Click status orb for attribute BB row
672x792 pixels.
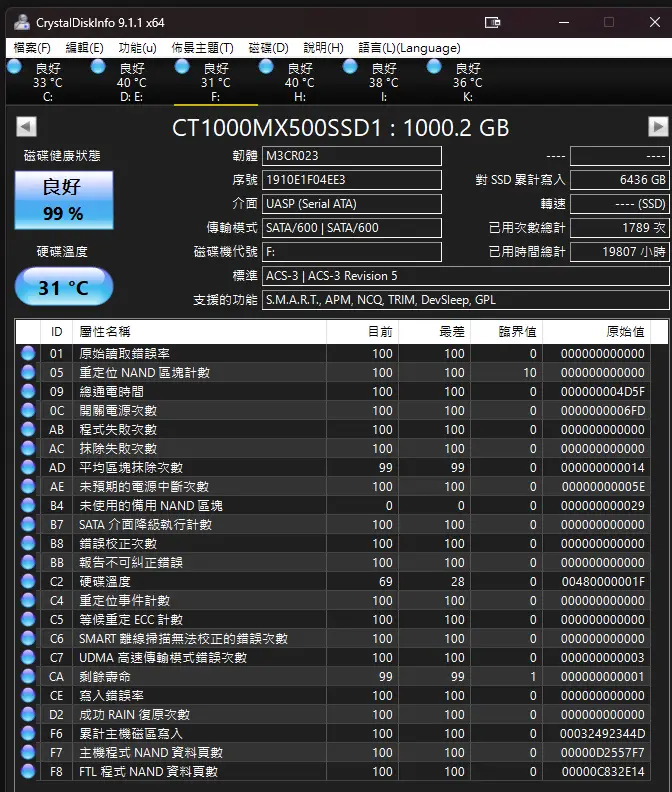click(28, 562)
